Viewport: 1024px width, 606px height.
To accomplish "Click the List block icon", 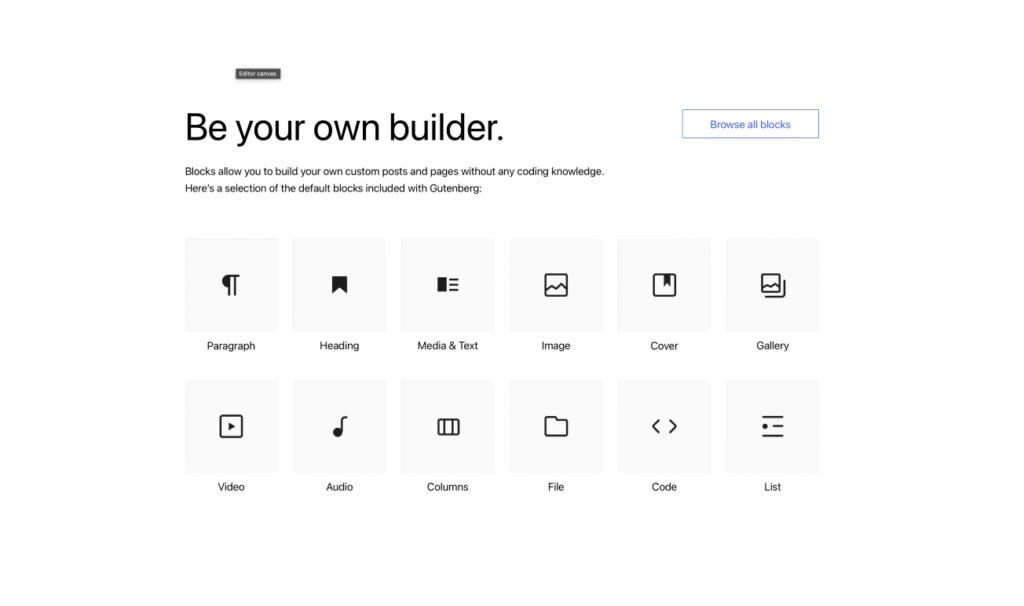I will click(x=773, y=426).
